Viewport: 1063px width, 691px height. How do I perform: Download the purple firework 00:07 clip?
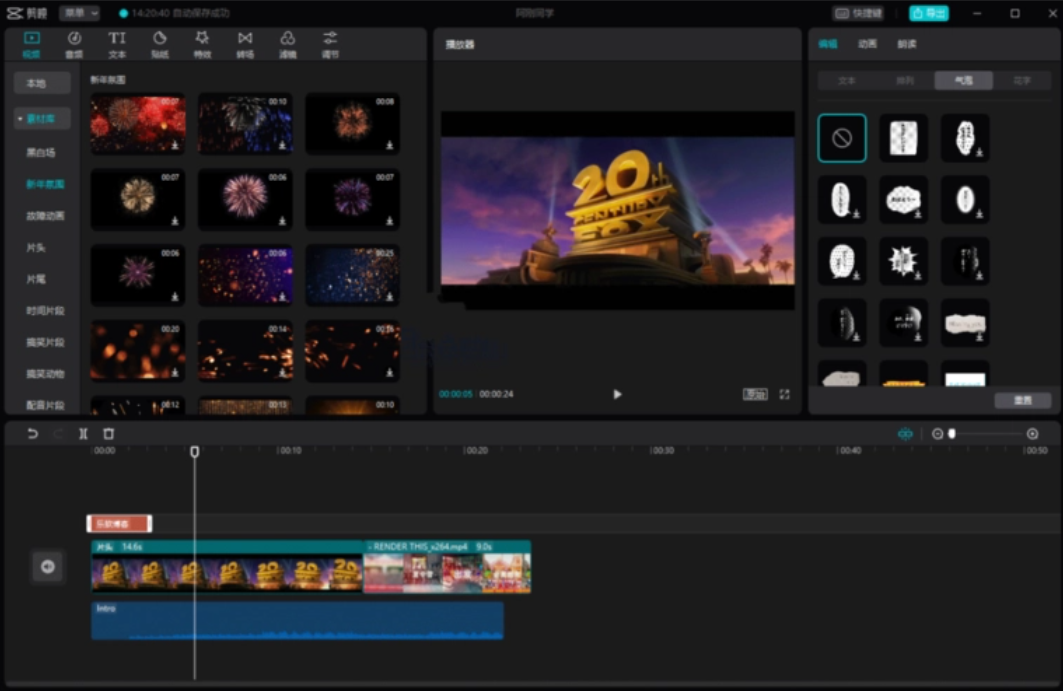click(390, 222)
